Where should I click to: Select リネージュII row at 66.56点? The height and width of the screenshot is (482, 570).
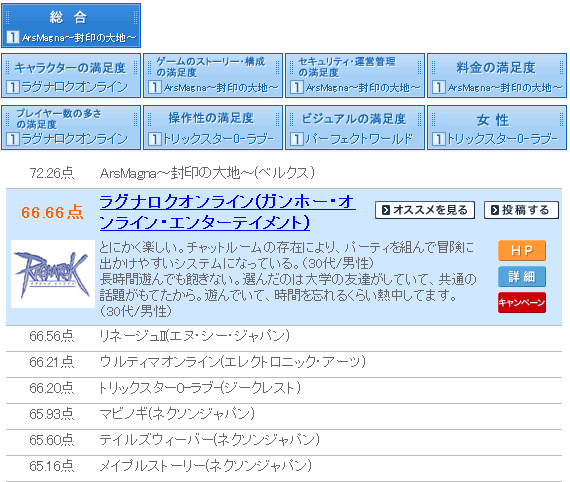click(x=284, y=336)
